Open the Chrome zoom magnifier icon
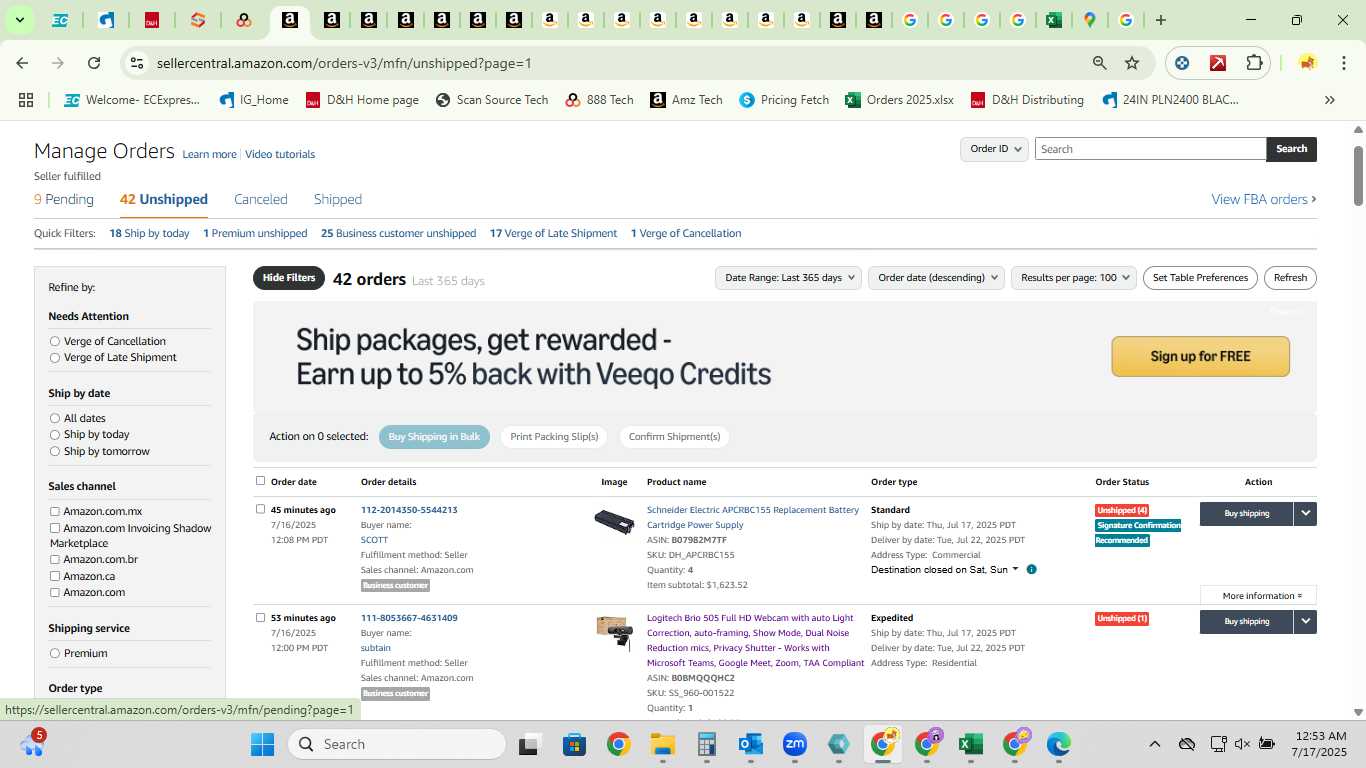The image size is (1366, 768). point(1099,63)
